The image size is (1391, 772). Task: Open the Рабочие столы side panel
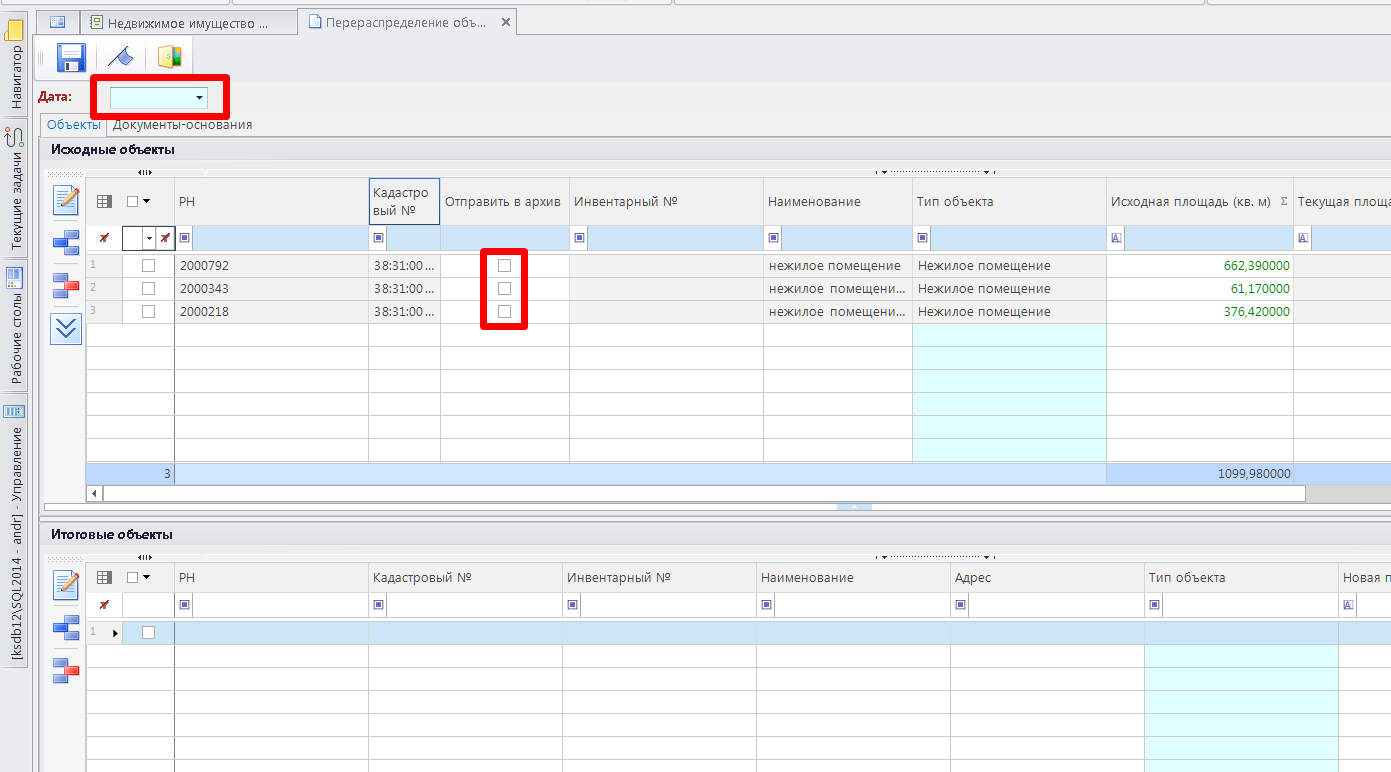tap(15, 325)
